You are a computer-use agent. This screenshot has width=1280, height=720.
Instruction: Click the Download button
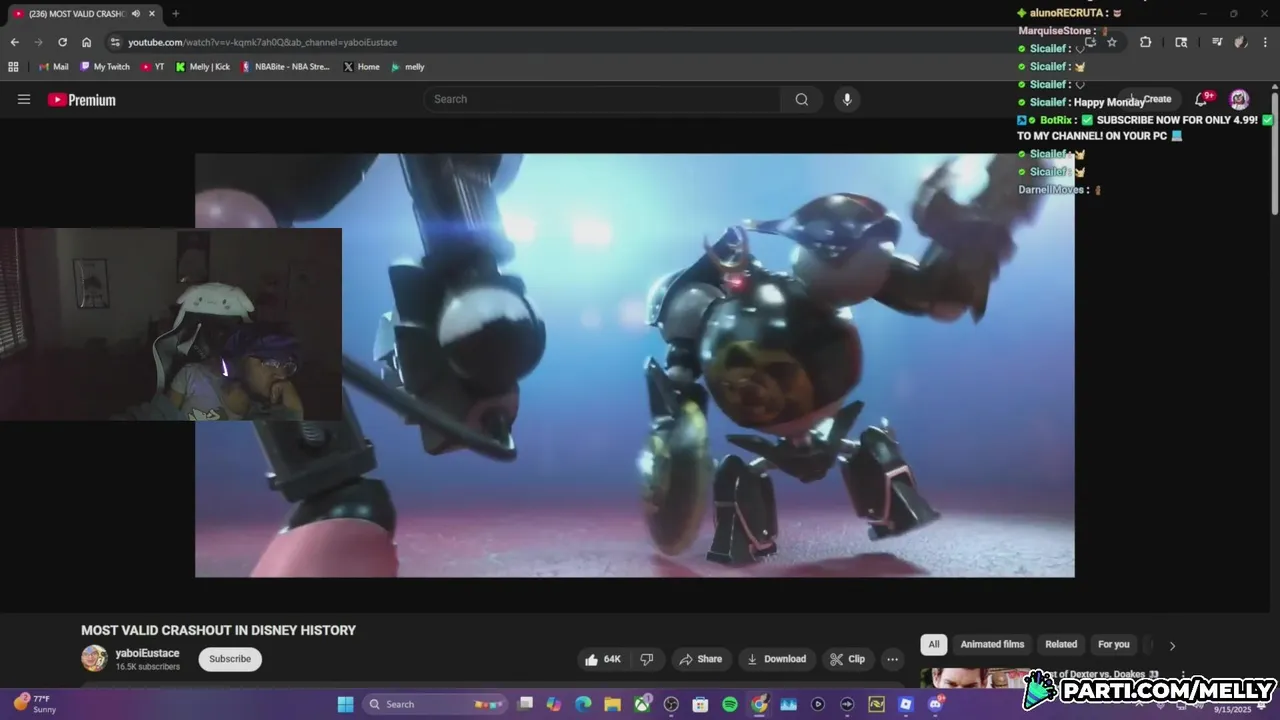pos(776,659)
